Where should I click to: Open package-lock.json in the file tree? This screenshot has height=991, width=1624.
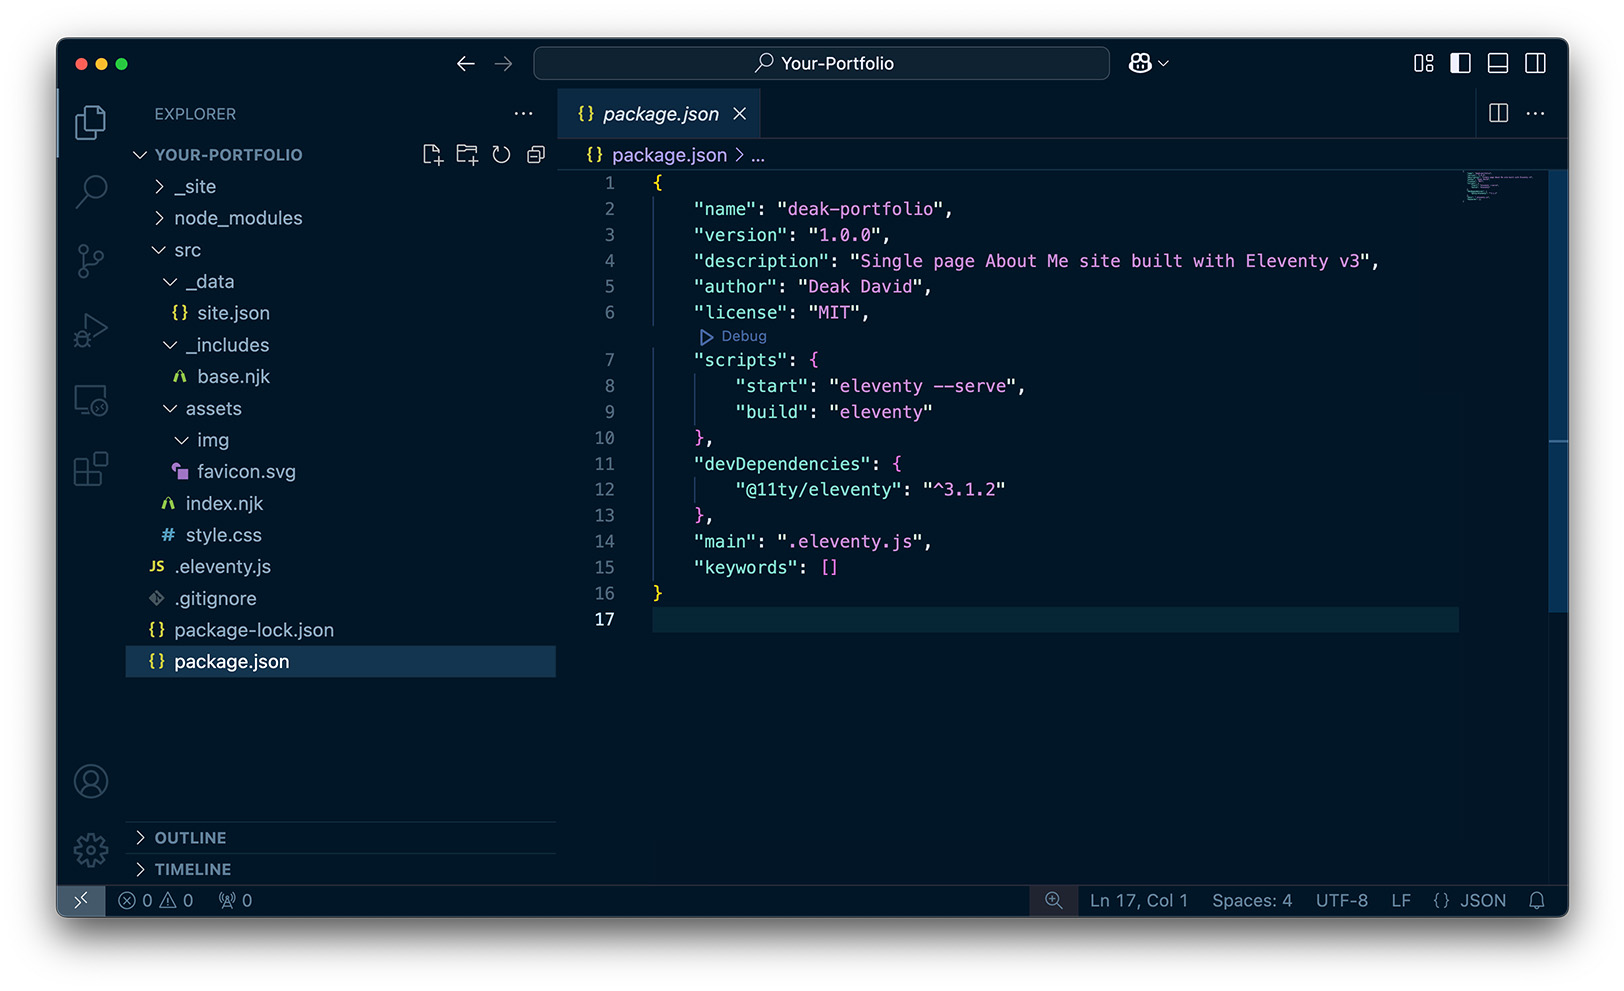(x=341, y=630)
